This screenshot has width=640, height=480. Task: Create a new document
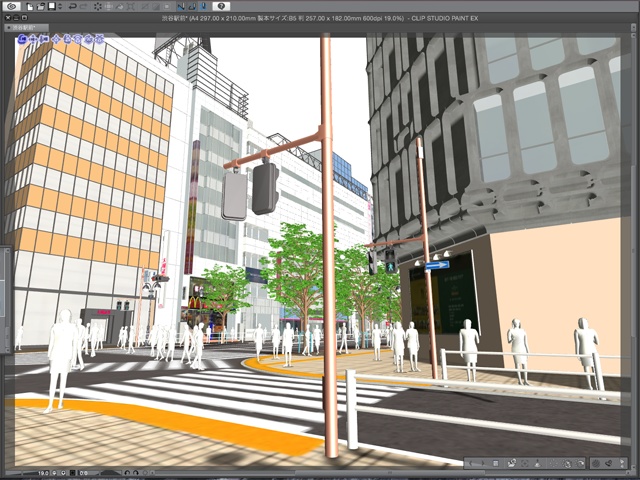click(30, 7)
